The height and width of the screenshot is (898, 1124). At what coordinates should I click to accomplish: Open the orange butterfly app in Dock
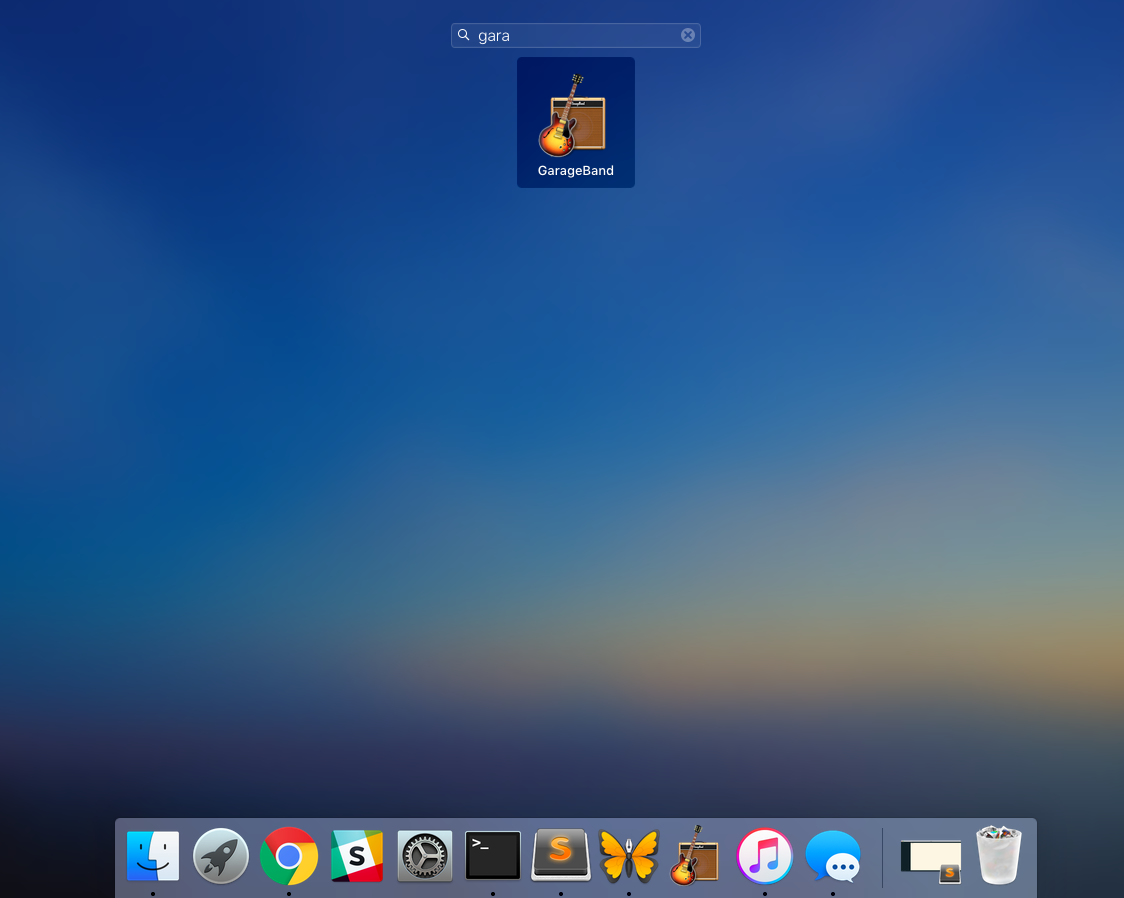point(629,855)
